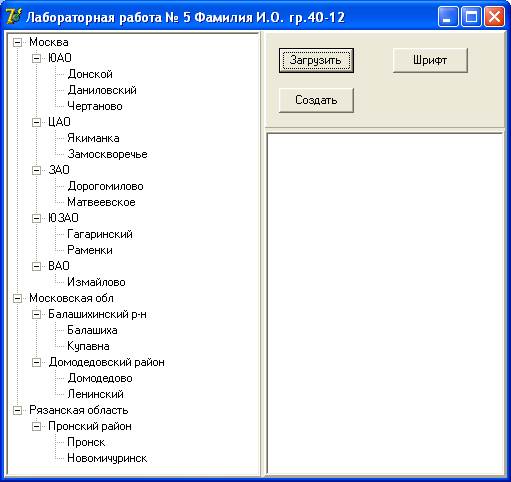This screenshot has height=482, width=511.
Task: Select the ЗАО label
Action: click(59, 170)
